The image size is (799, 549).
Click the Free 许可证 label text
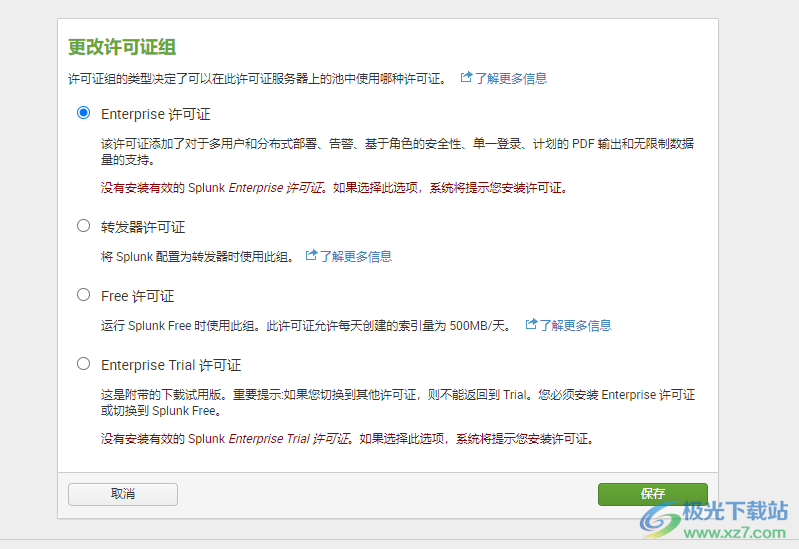(138, 296)
